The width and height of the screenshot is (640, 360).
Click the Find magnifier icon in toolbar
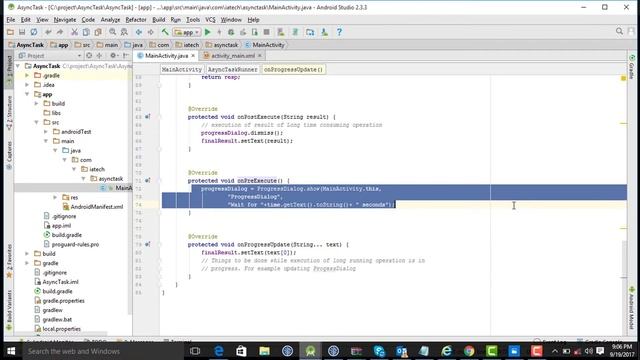coord(112,32)
